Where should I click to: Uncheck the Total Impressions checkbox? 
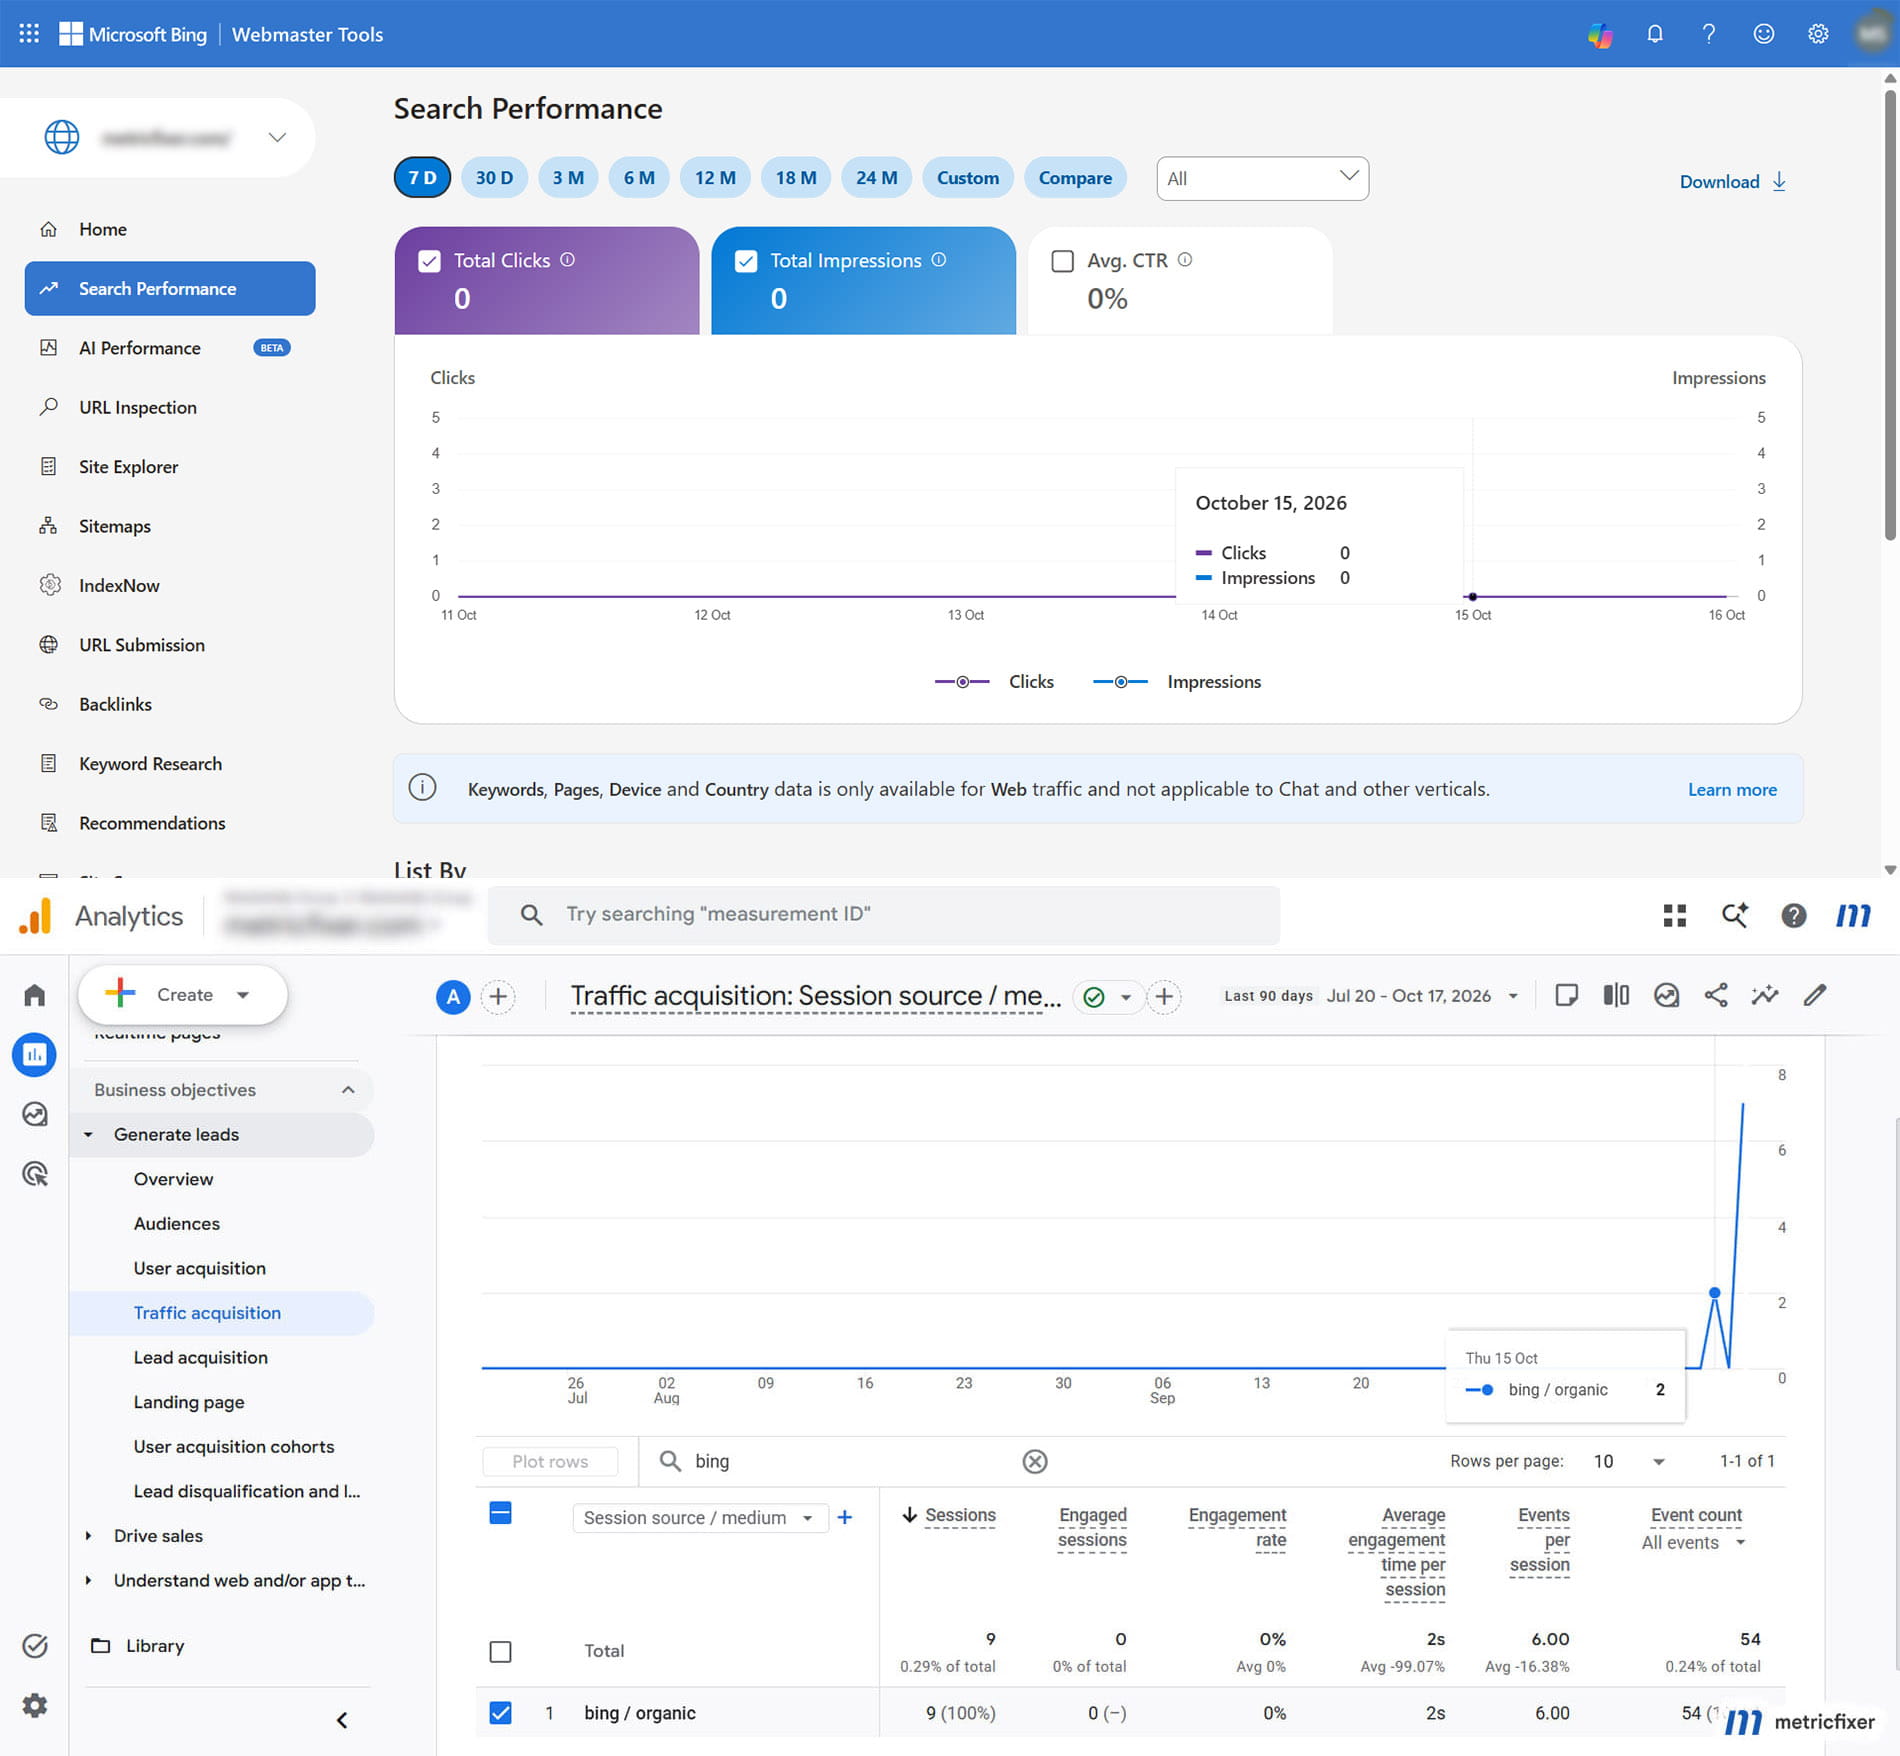(746, 261)
